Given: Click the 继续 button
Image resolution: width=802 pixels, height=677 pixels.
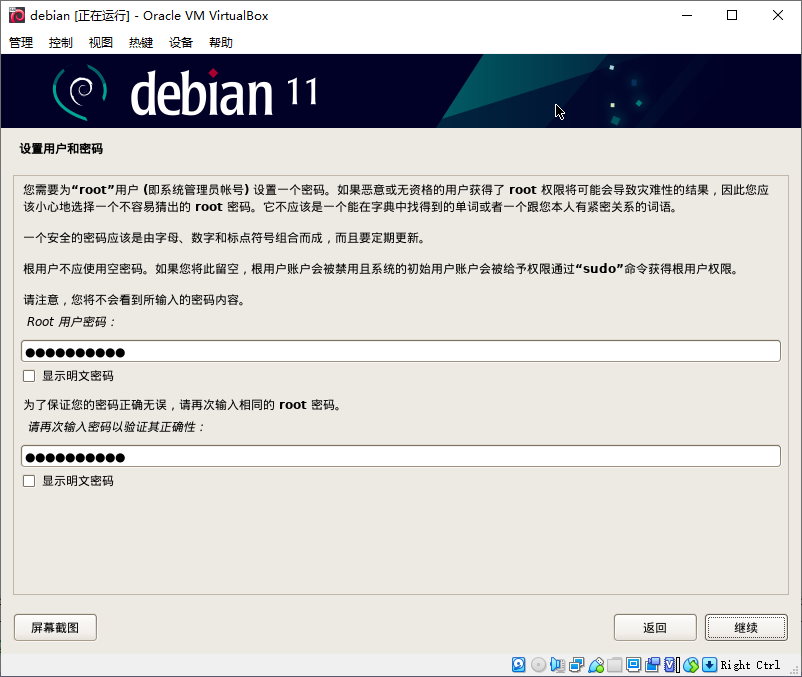Looking at the screenshot, I should 746,627.
